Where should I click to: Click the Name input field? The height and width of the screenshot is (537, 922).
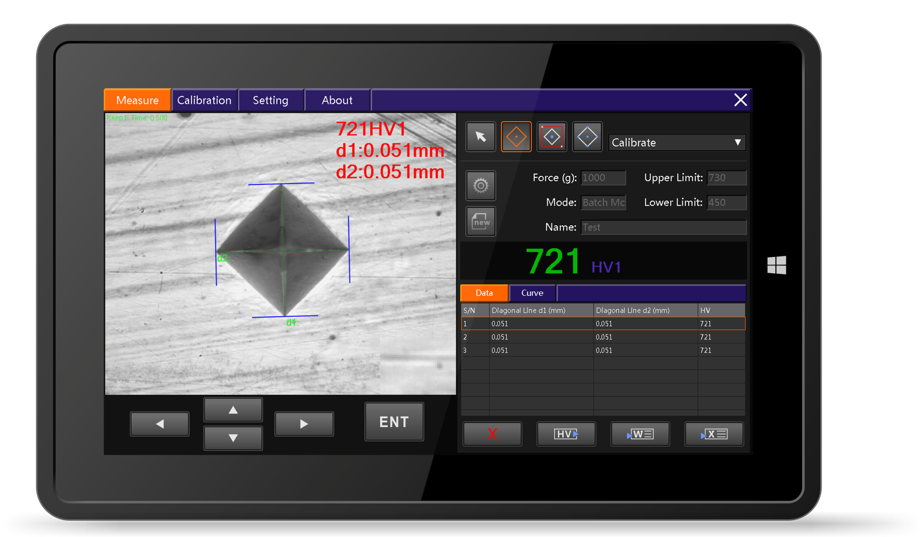[x=663, y=227]
